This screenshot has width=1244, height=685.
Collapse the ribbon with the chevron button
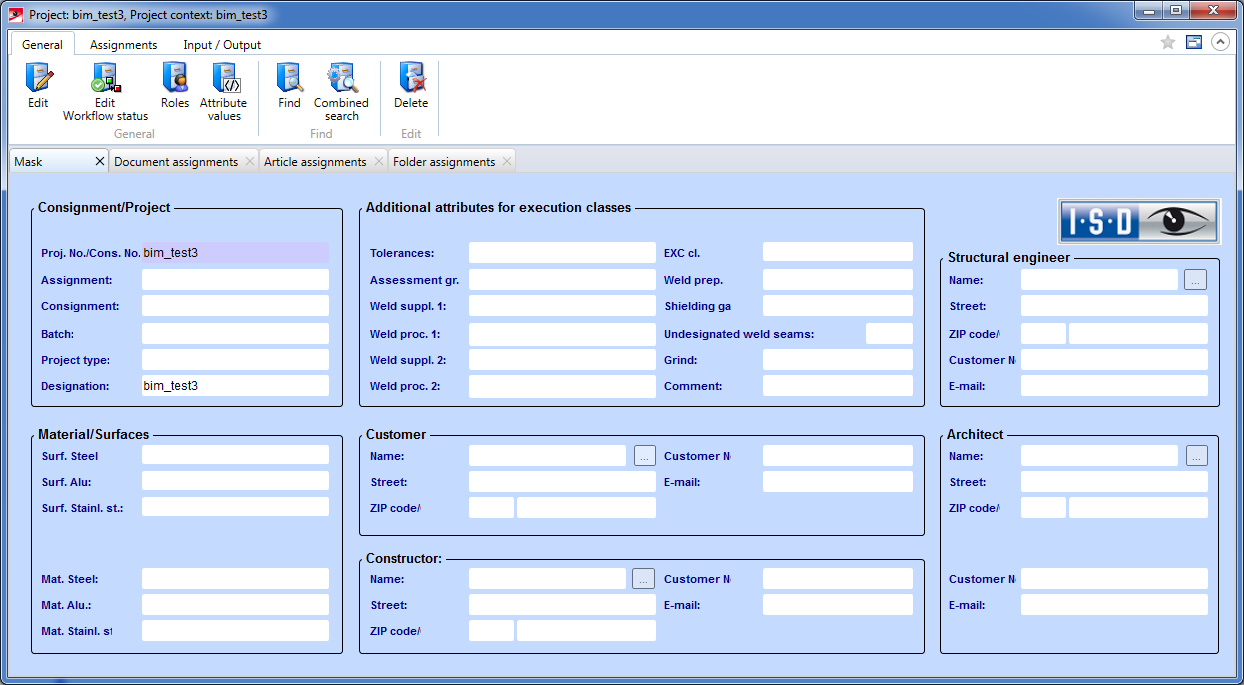[1219, 42]
